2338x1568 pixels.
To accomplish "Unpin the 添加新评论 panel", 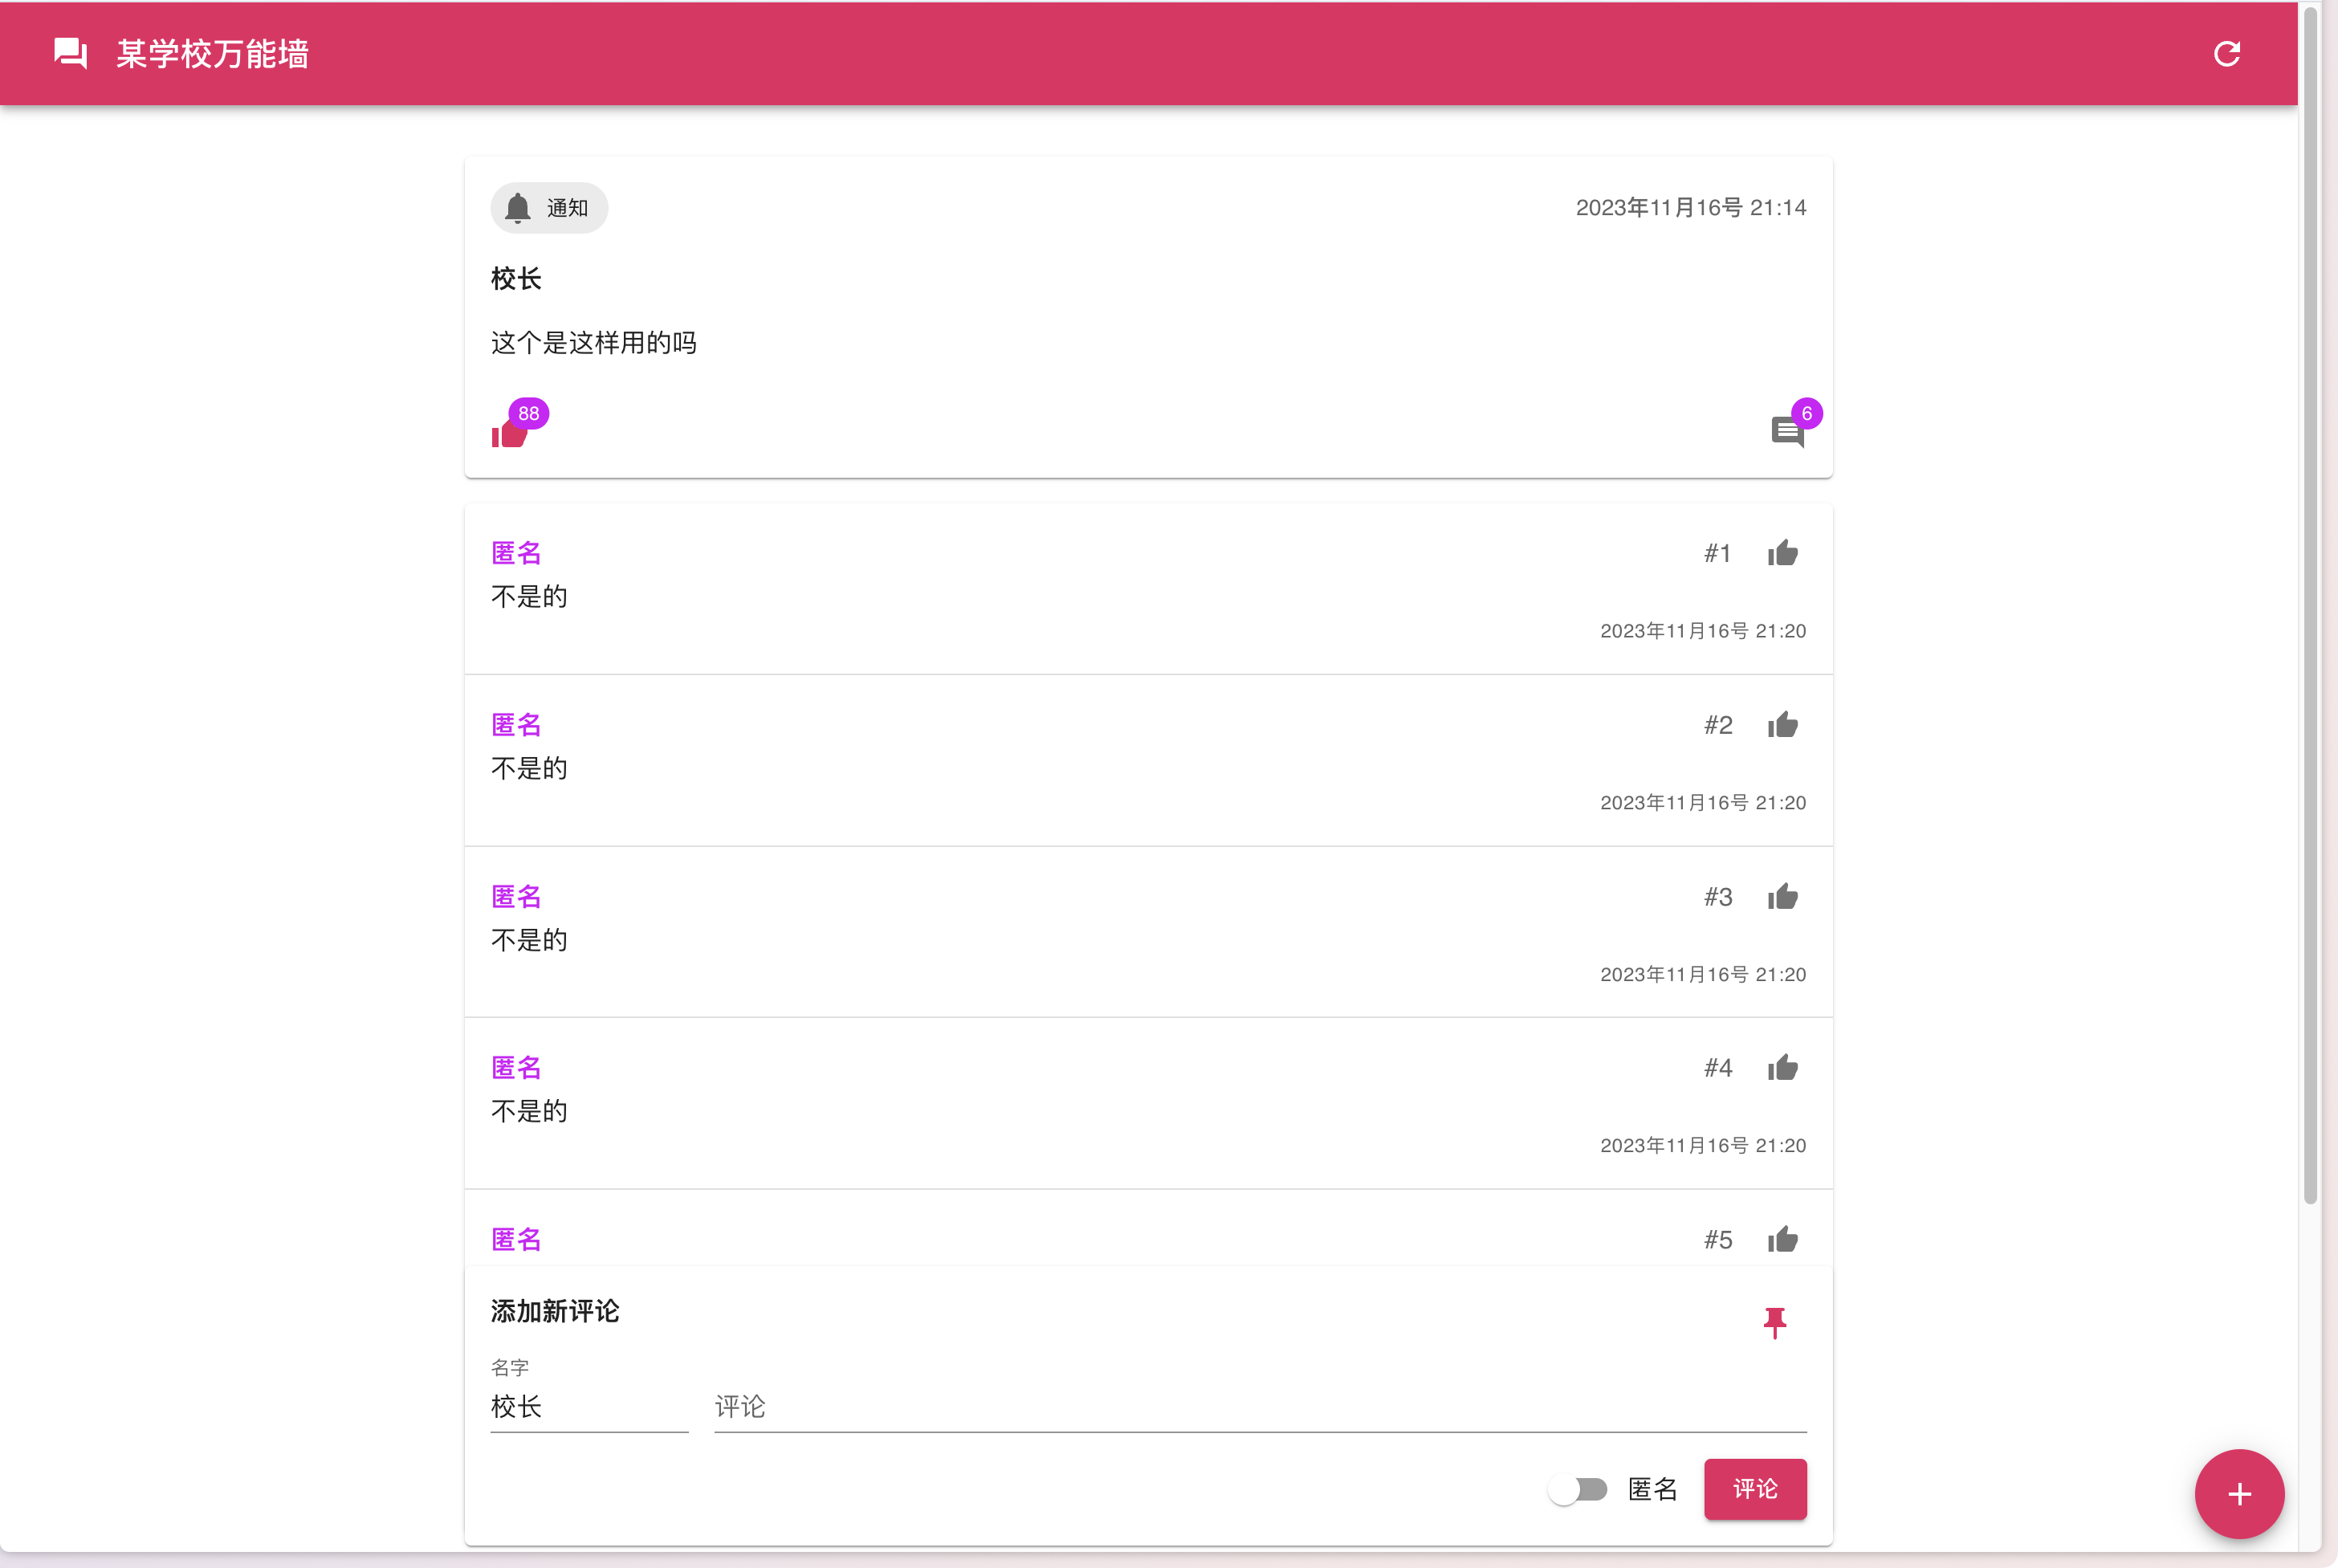I will (1774, 1322).
